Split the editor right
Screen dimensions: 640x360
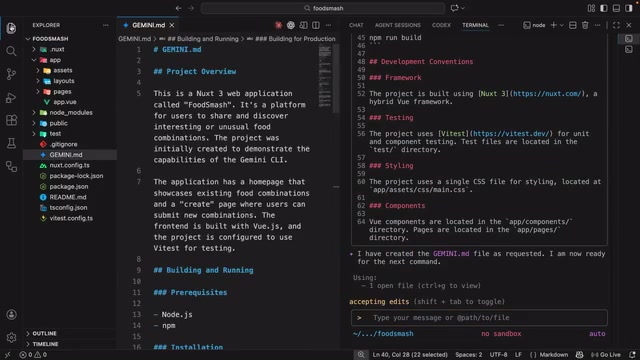[316, 25]
